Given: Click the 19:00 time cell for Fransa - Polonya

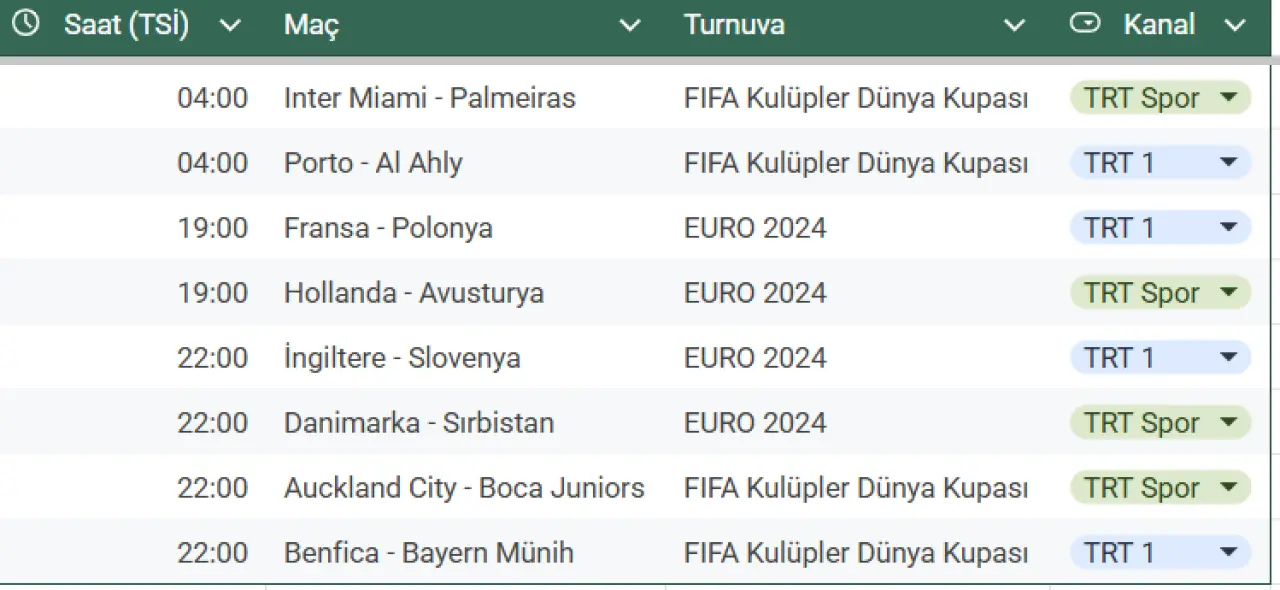Looking at the screenshot, I should (213, 228).
